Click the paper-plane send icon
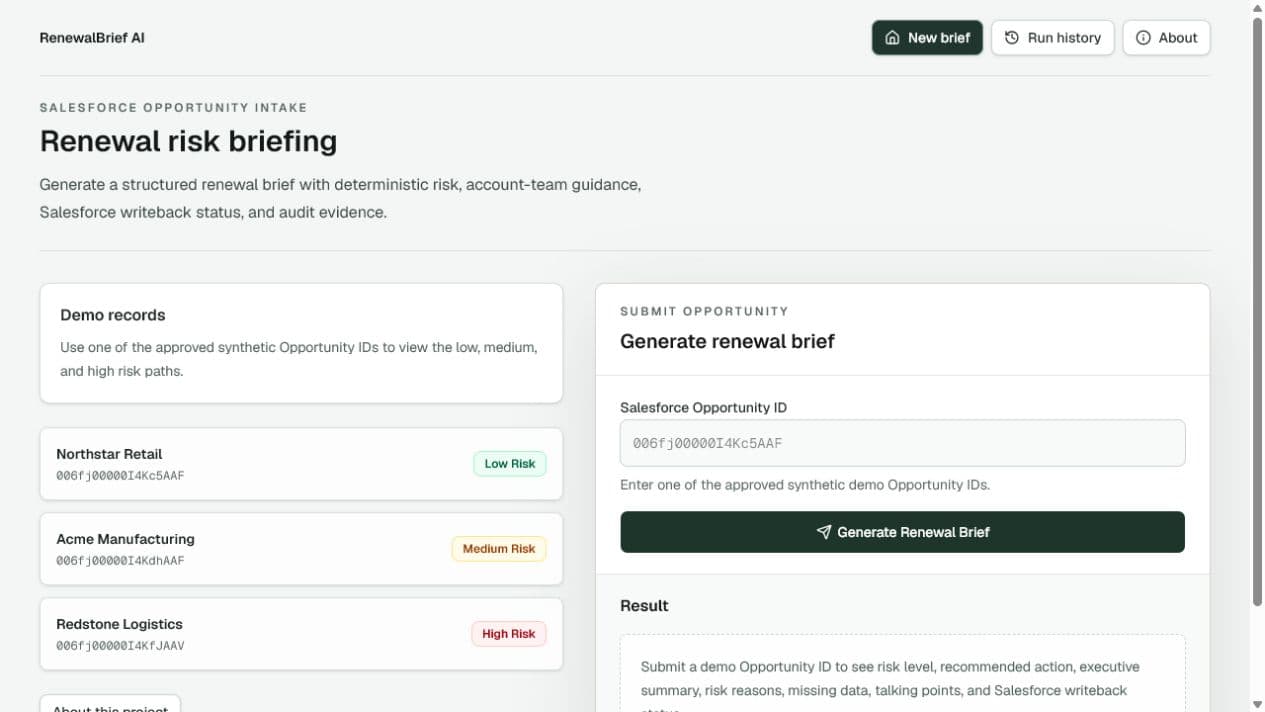Screen dimensions: 1265x712 (824, 532)
